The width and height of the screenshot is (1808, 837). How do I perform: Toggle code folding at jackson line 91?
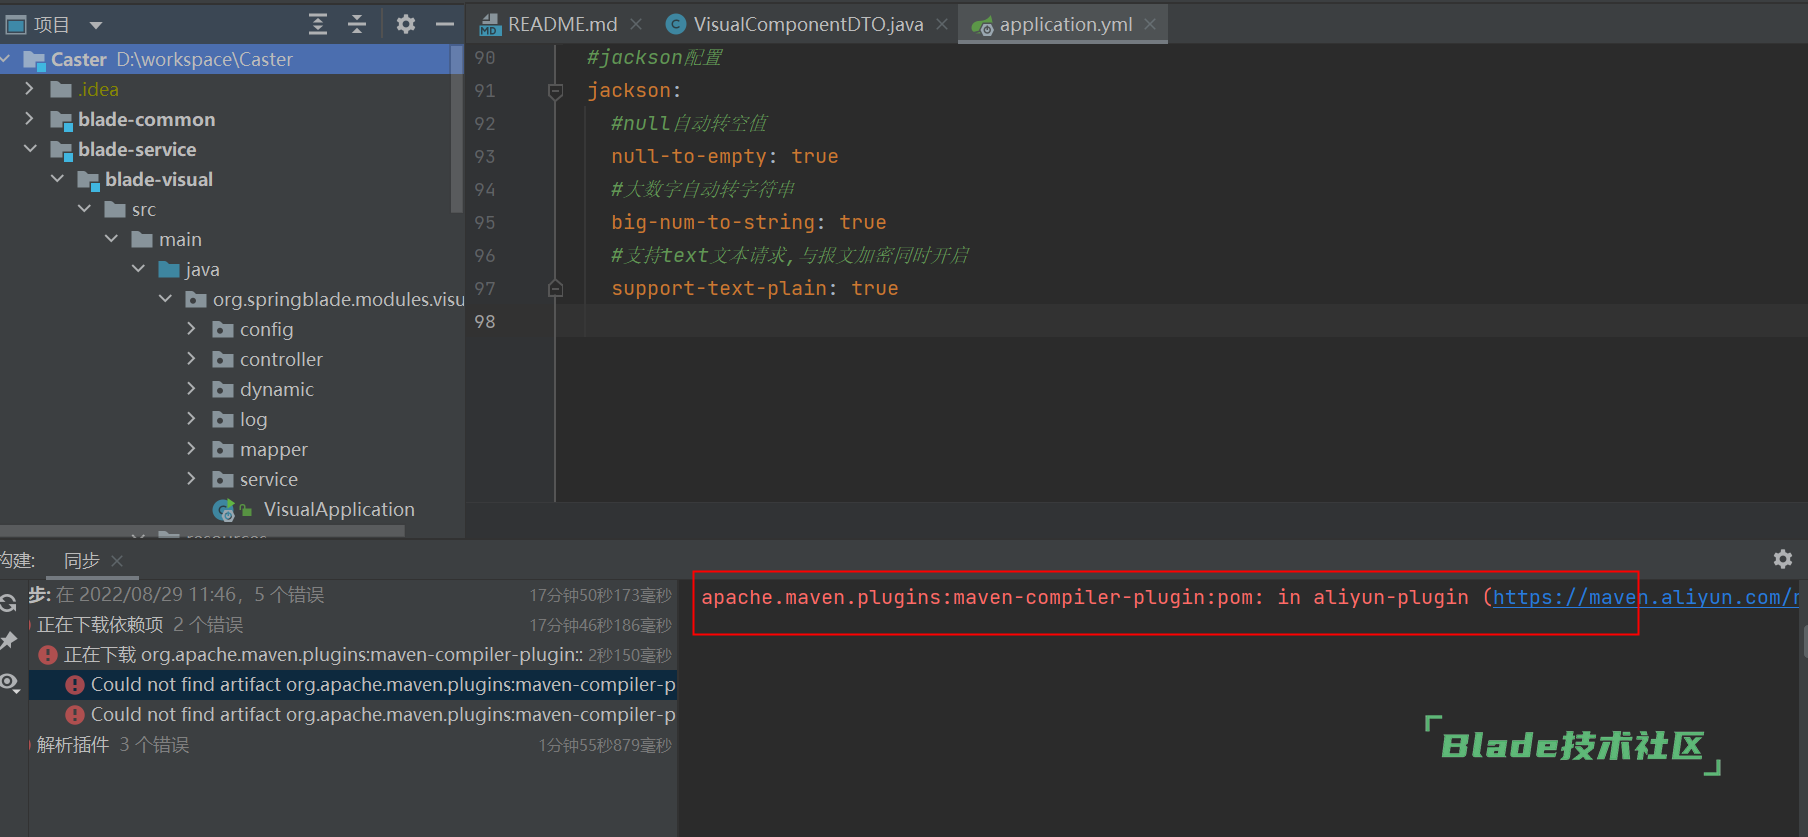click(556, 91)
